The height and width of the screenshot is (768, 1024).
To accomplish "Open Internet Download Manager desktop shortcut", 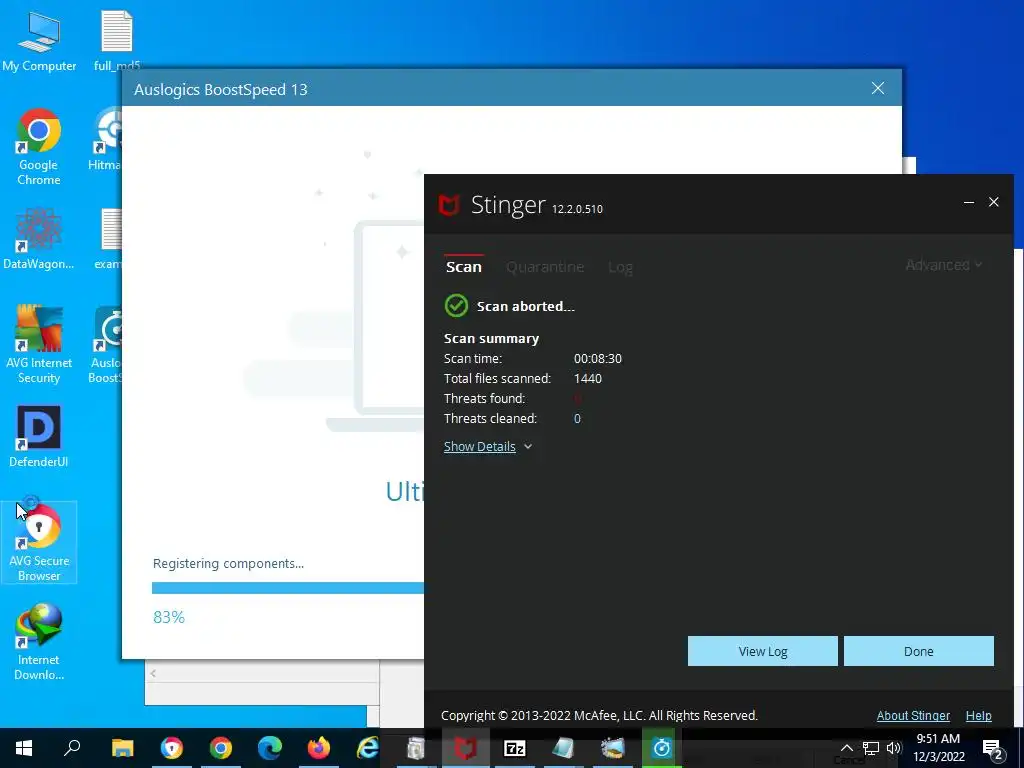I will tap(39, 642).
